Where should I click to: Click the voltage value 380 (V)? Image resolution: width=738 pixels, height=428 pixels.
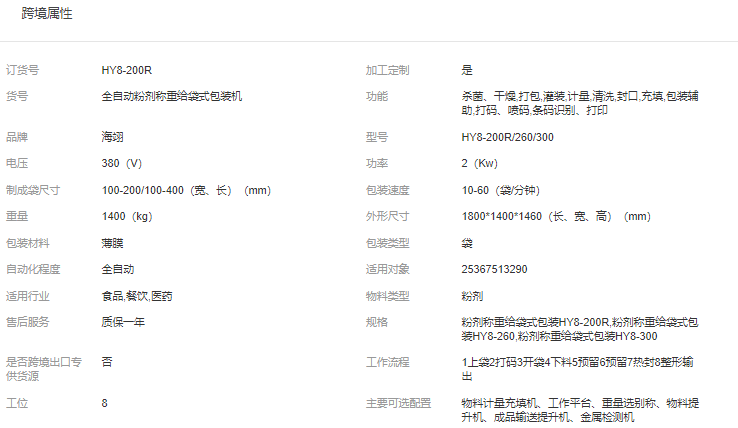[x=122, y=163]
